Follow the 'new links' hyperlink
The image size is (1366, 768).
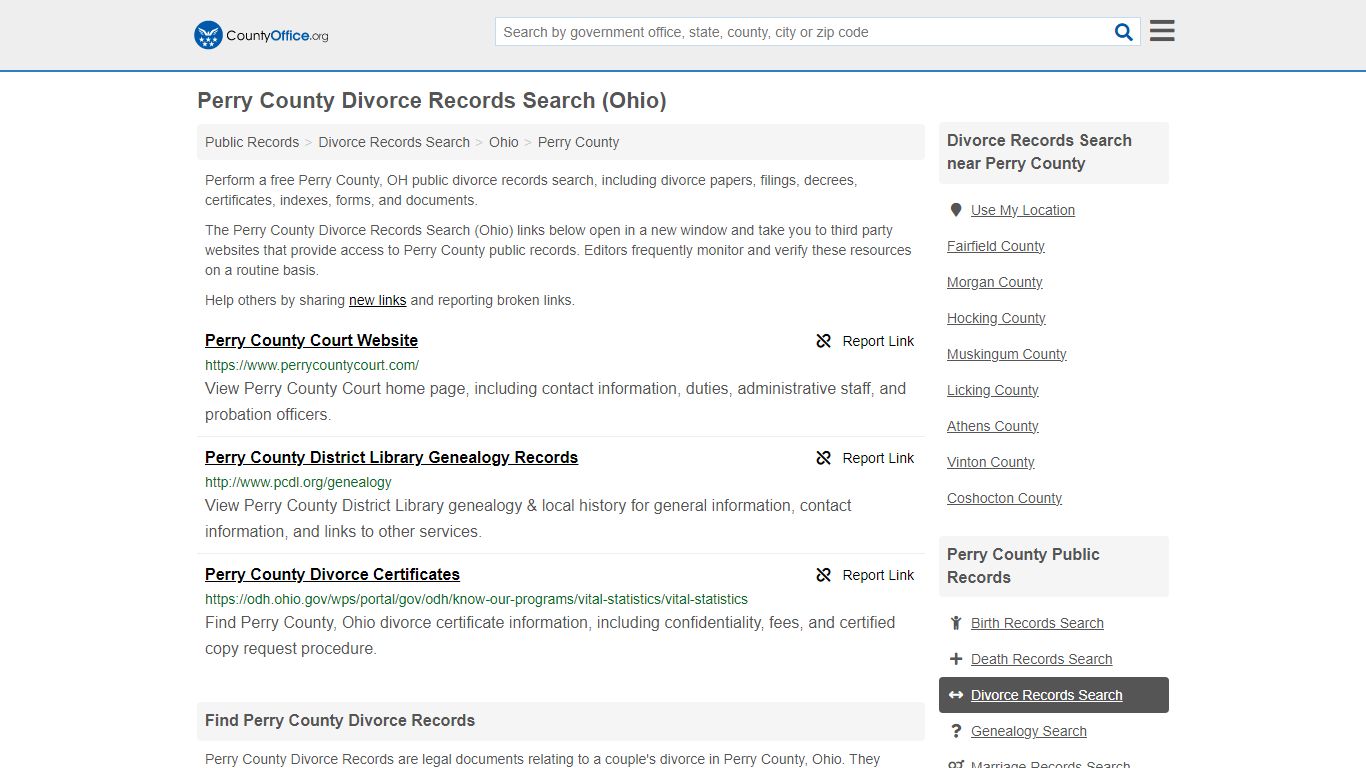[x=377, y=300]
